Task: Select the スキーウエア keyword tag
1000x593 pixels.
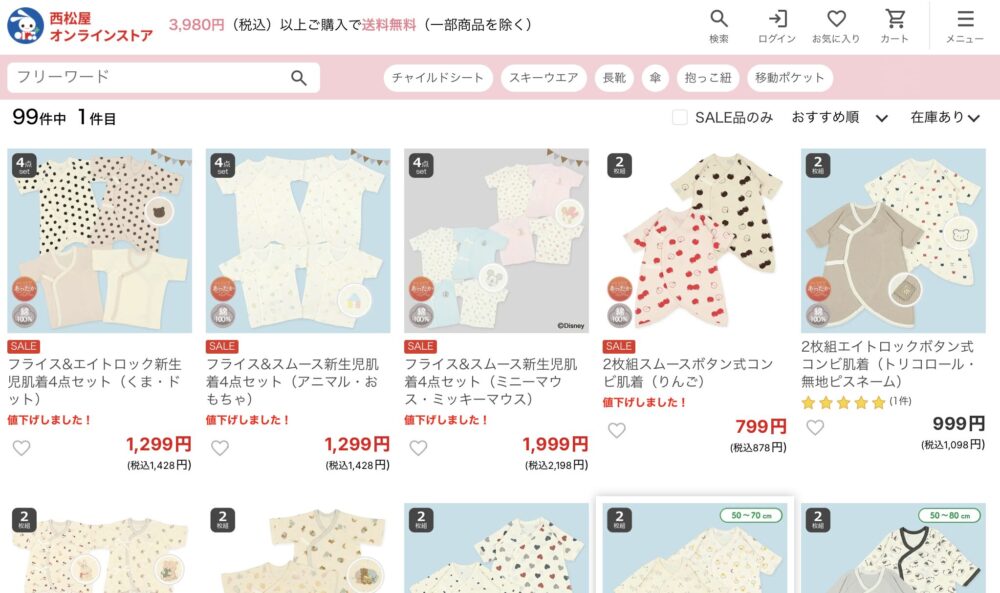Action: click(543, 78)
